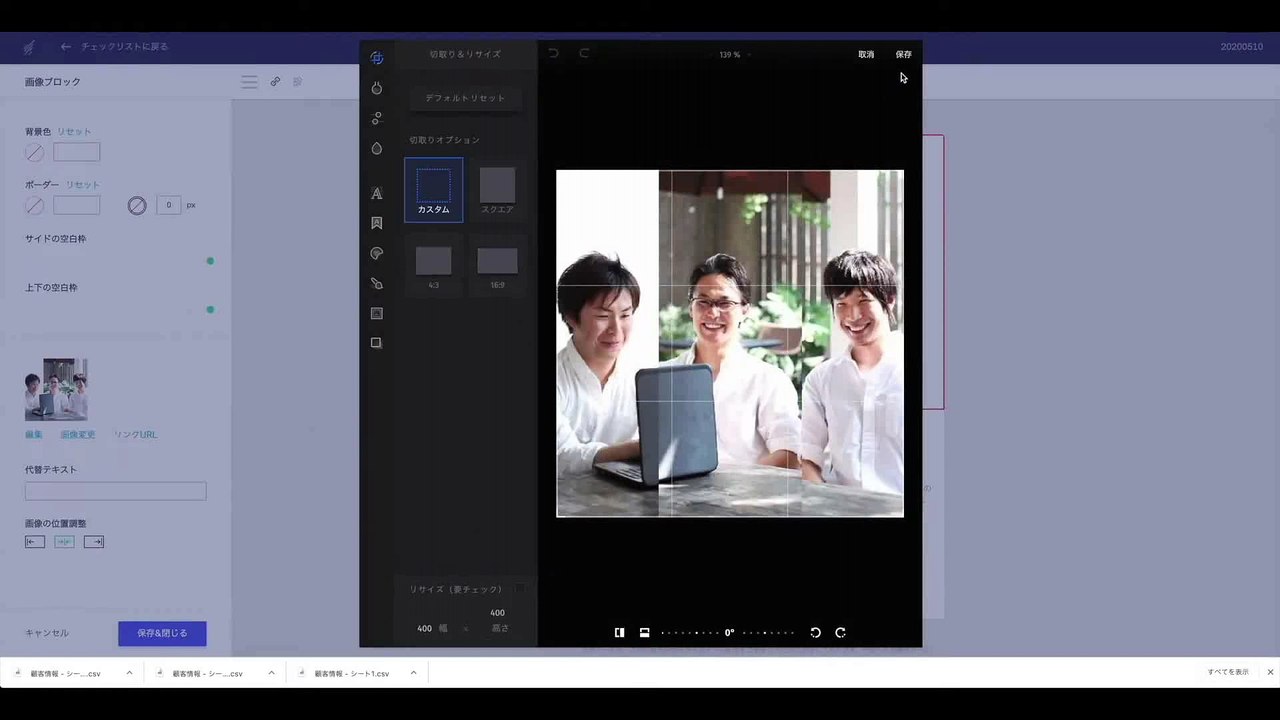Image resolution: width=1280 pixels, height=720 pixels.
Task: Open the finetune adjust tool in sidebar
Action: pos(376,88)
